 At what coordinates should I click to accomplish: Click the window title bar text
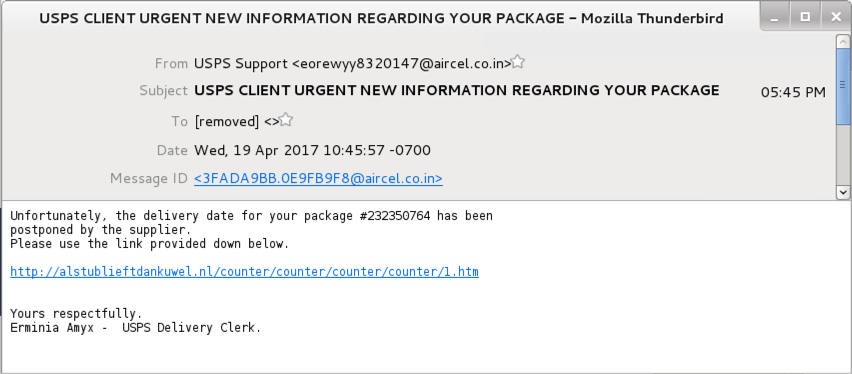[x=381, y=18]
